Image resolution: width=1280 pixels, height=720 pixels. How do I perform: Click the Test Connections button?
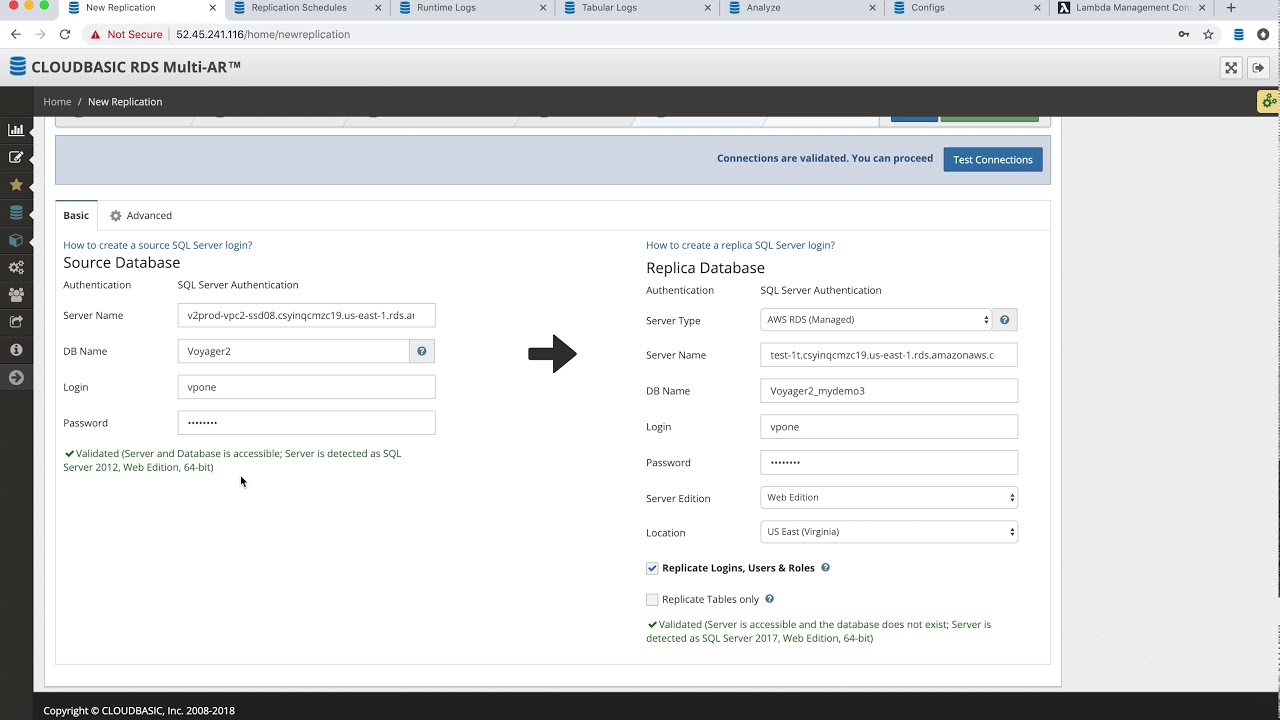point(993,160)
